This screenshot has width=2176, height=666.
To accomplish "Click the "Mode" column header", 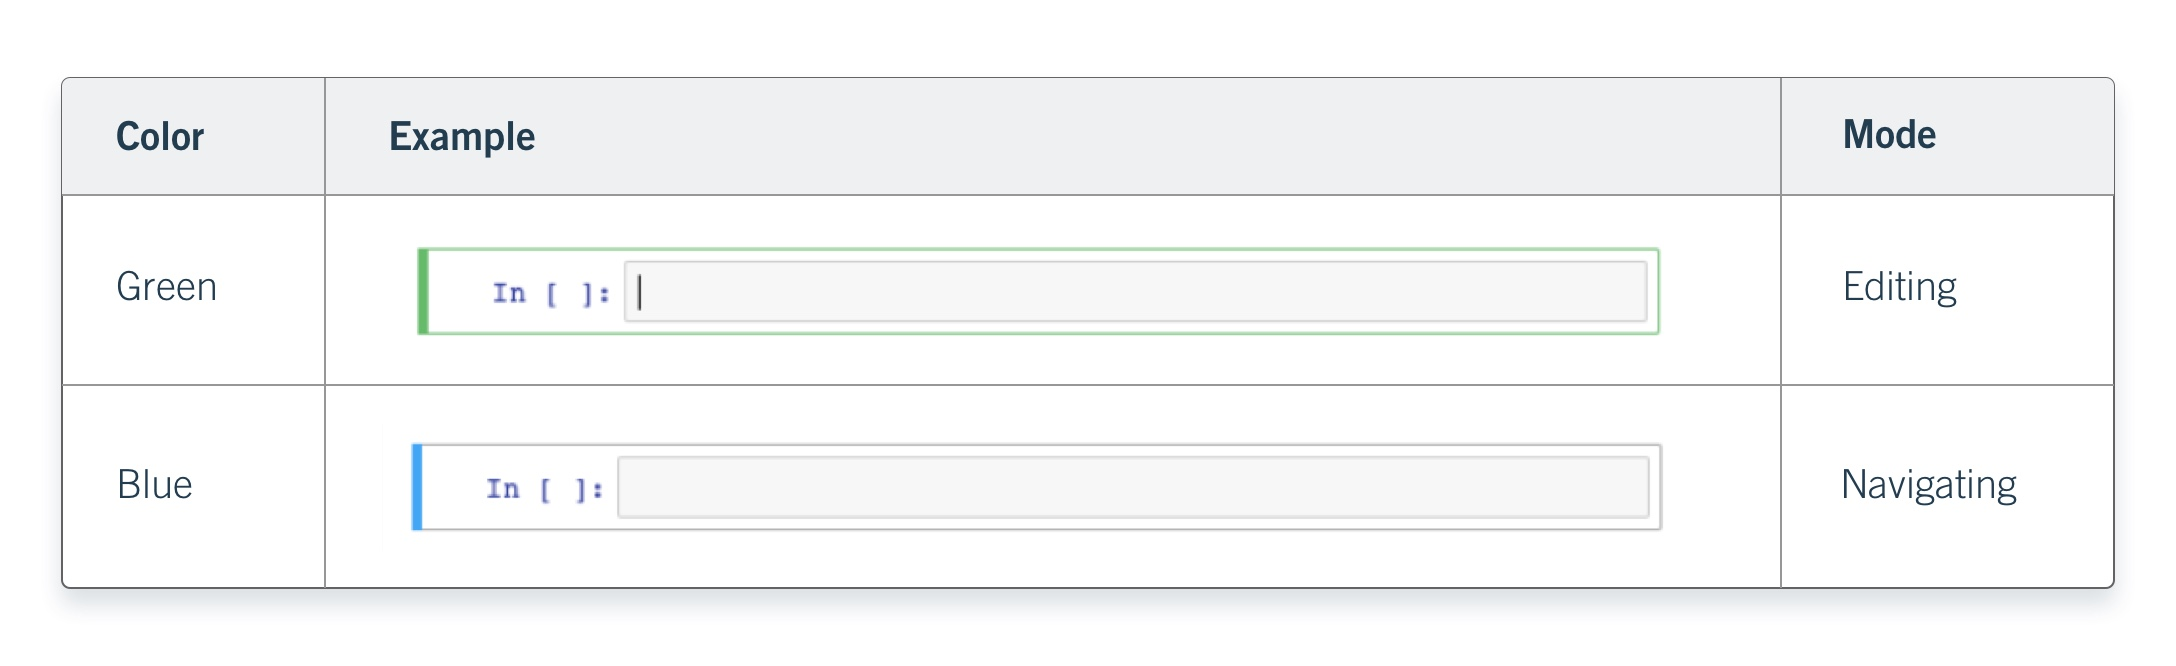I will (x=1889, y=135).
